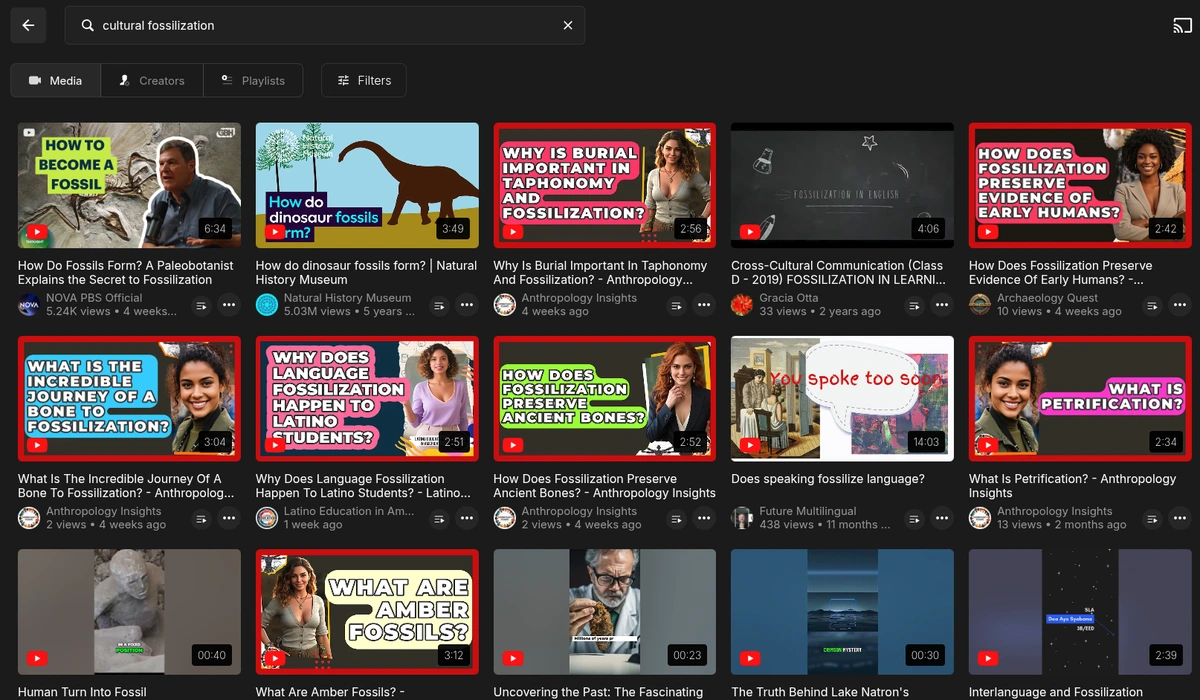Click queue icon for Natural History Museum video
1200x700 pixels.
[439, 305]
